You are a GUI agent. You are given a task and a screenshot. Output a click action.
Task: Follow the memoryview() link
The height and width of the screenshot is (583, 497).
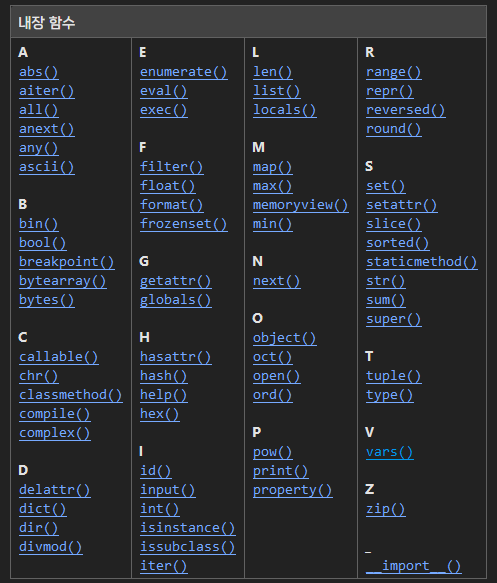coord(301,205)
